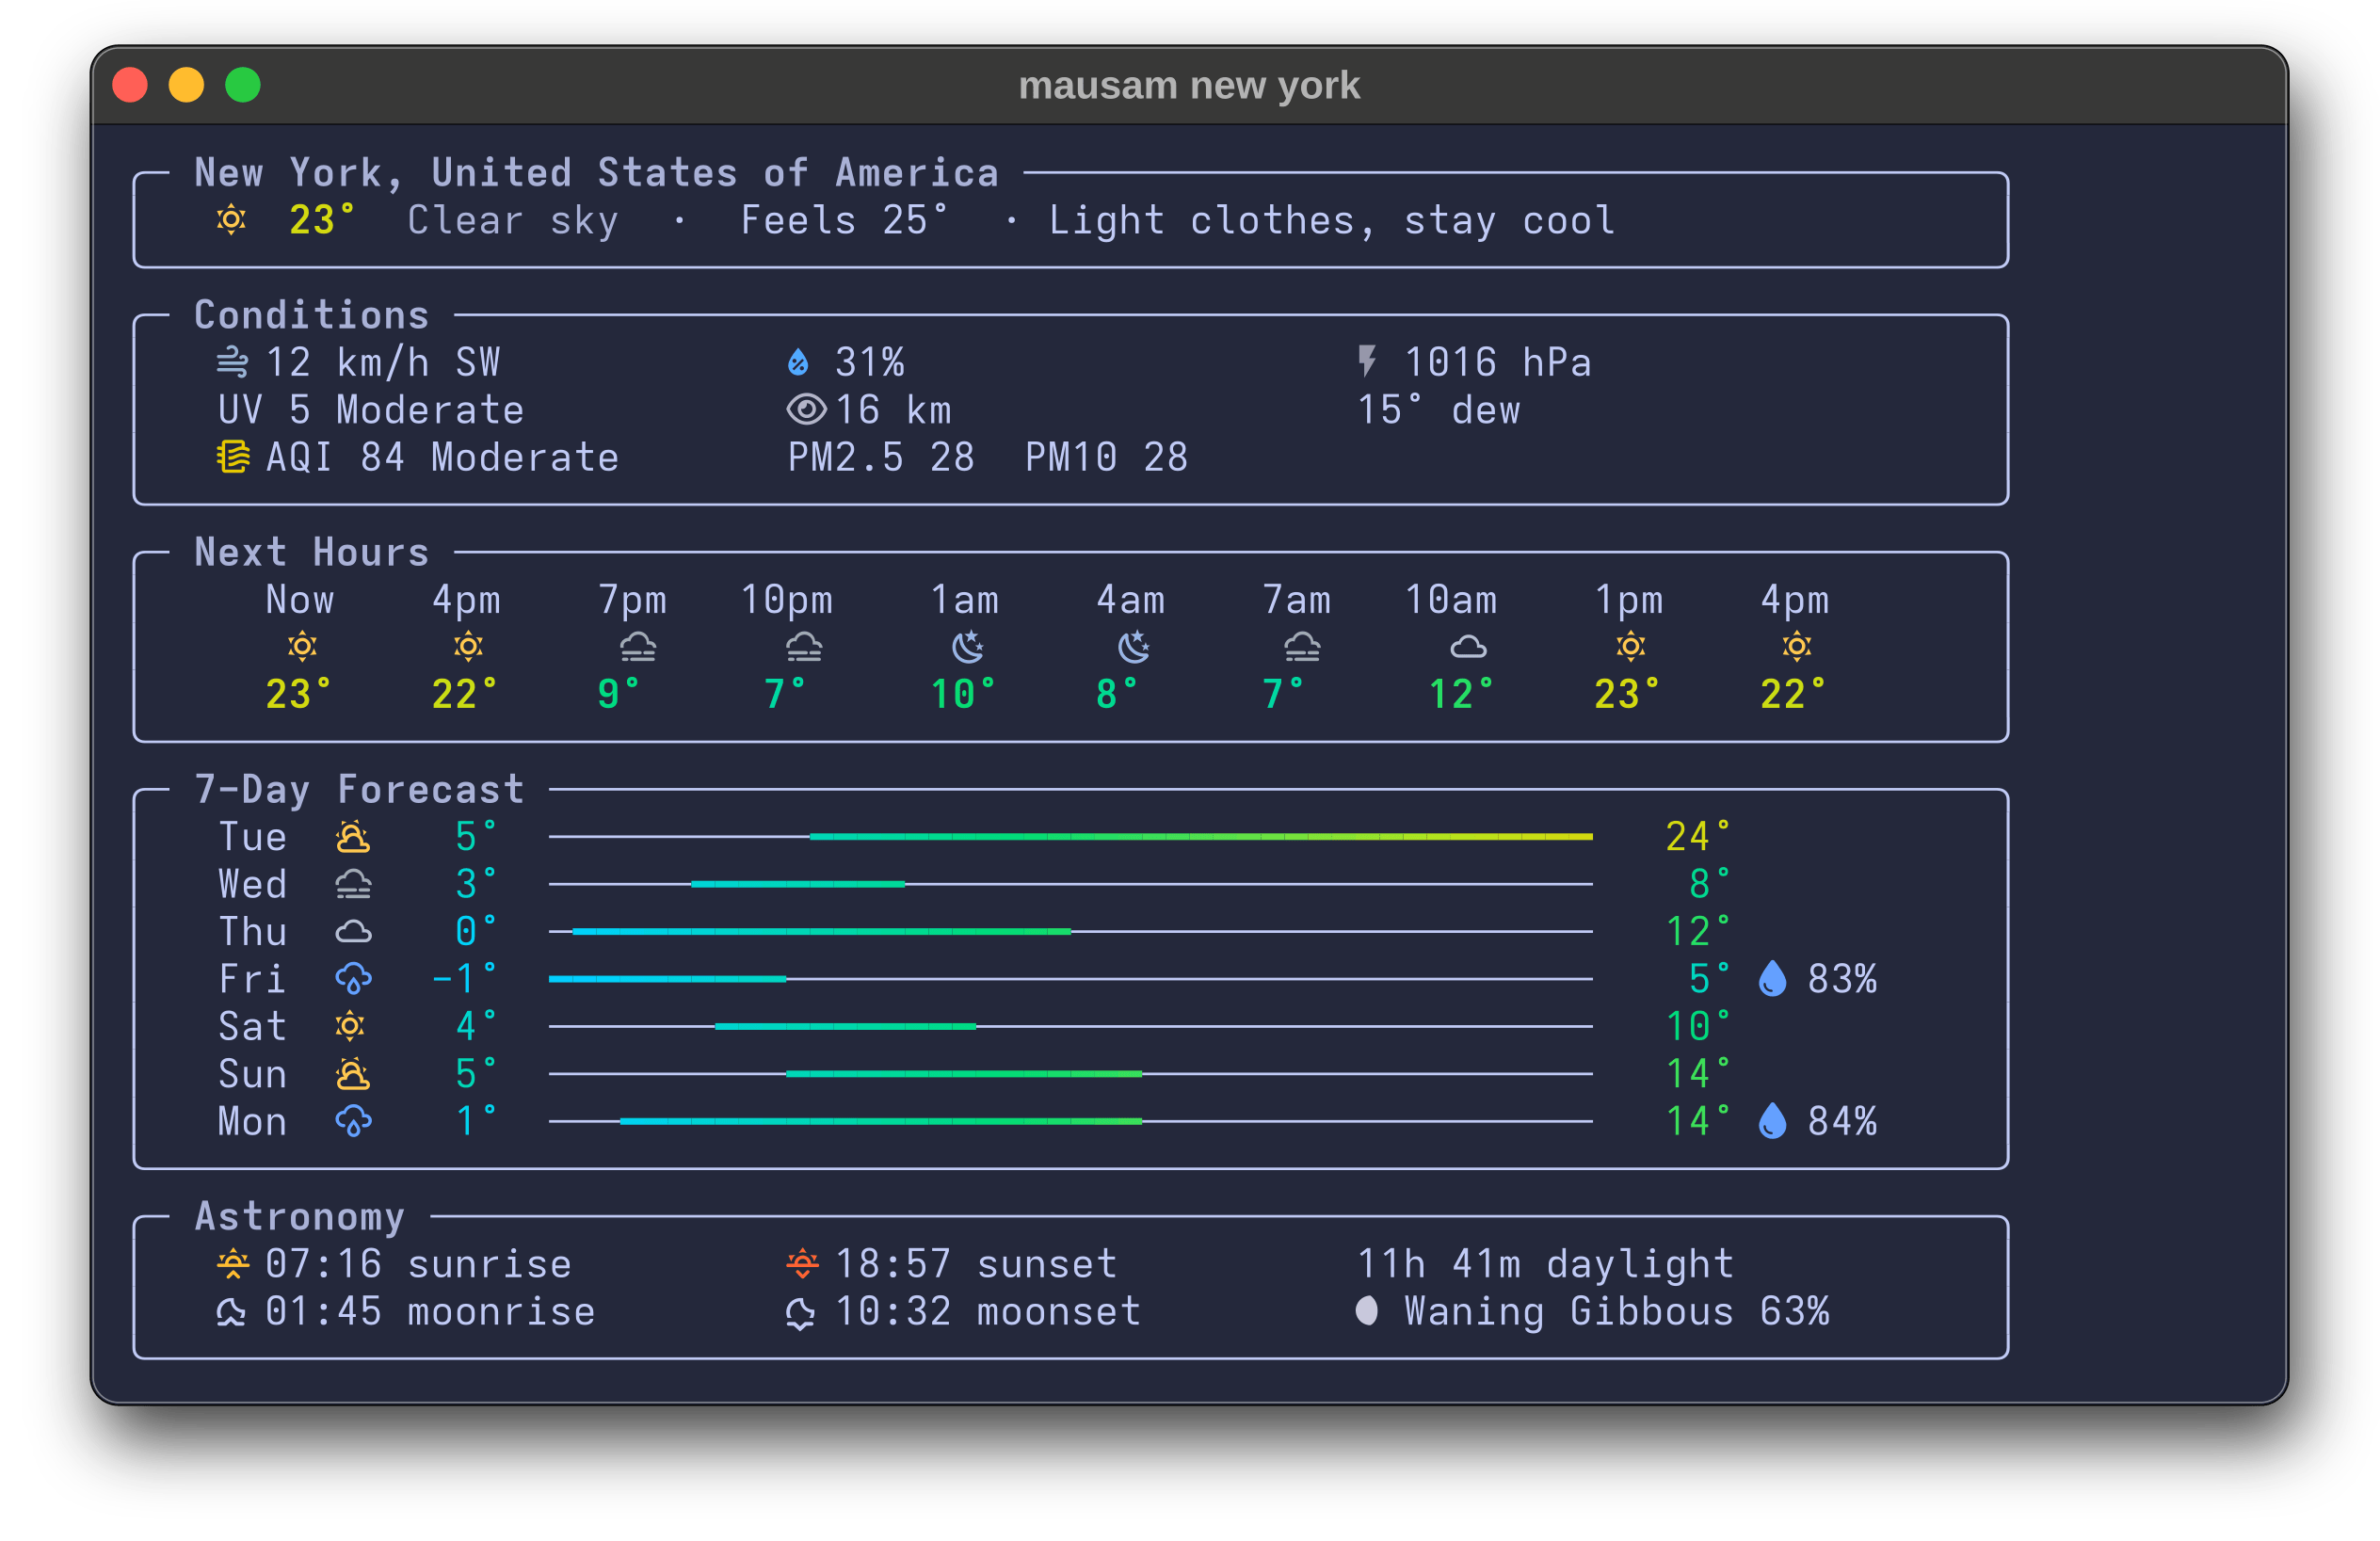
Task: Click the wind icon next to 12 km/h SW
Action: click(232, 362)
